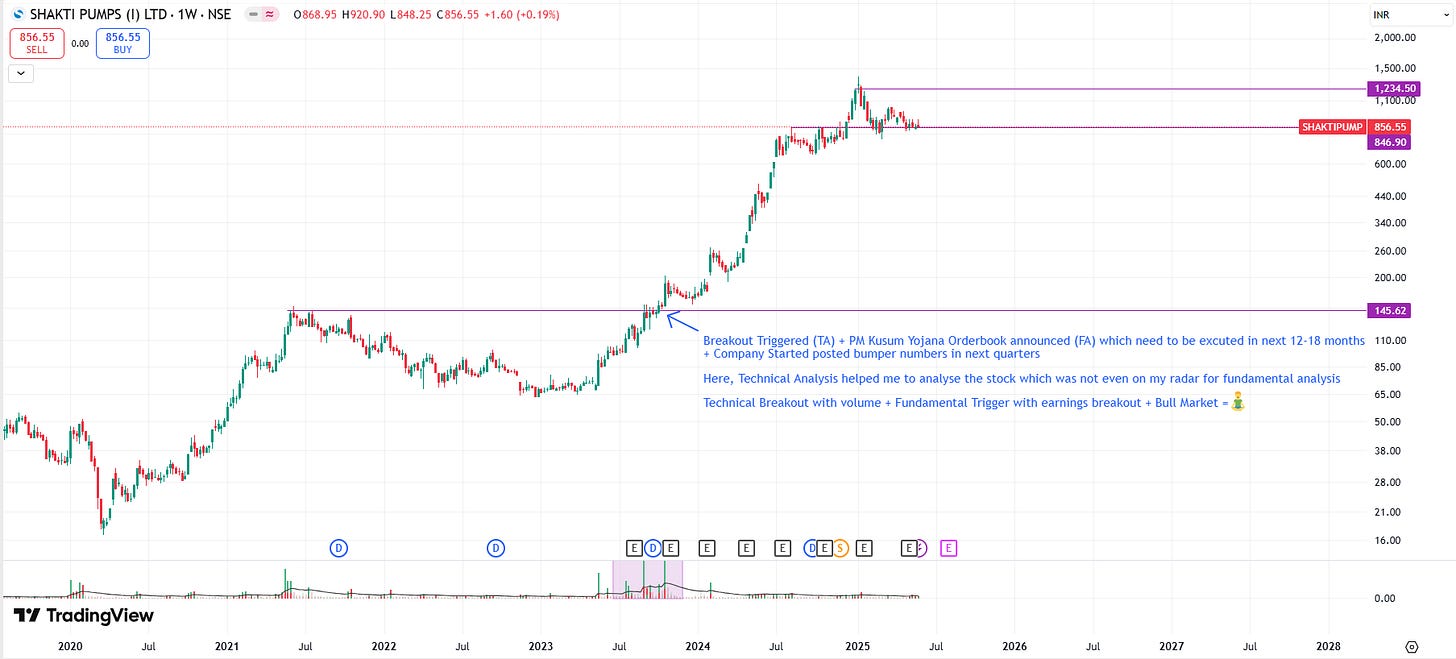Select the earnings marker near August 2023
This screenshot has height=659, width=1456.
point(634,547)
